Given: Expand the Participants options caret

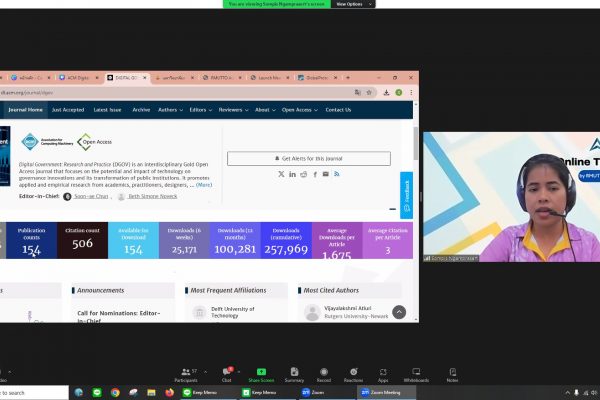Looking at the screenshot, I should point(205,371).
